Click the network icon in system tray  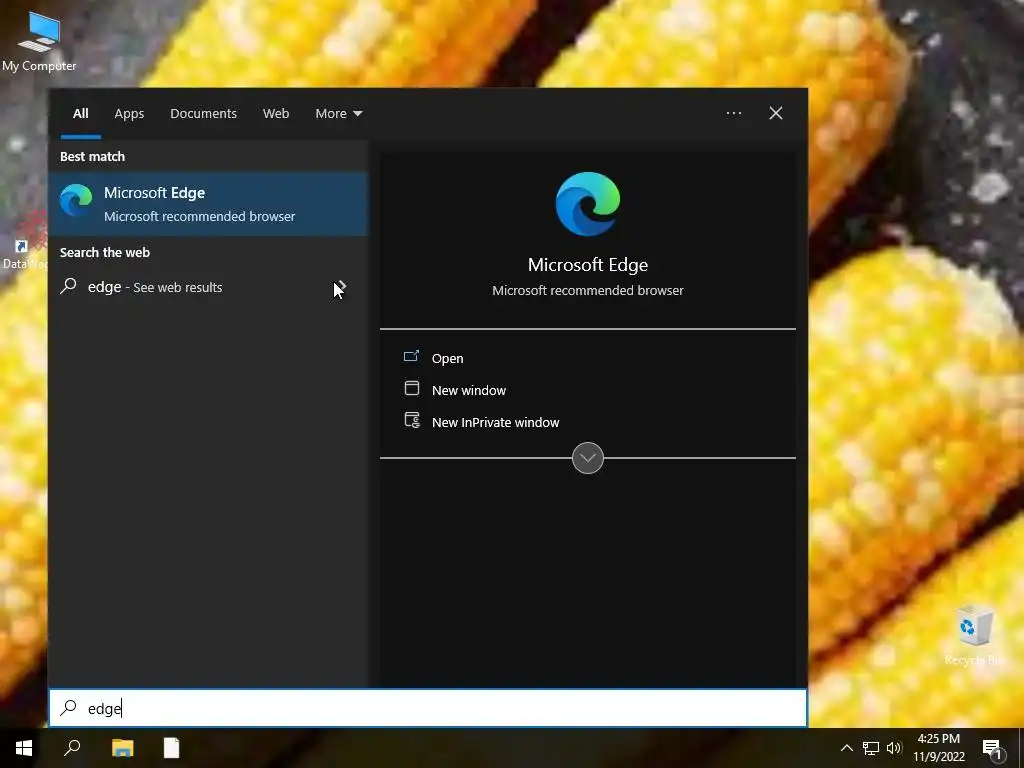coord(871,748)
